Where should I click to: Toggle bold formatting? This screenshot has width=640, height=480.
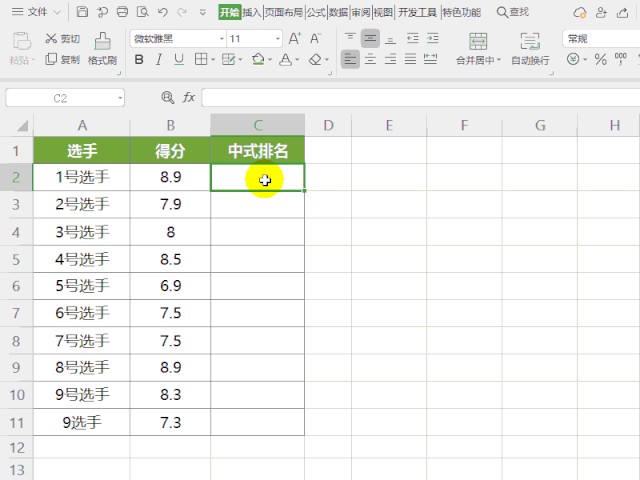click(139, 60)
